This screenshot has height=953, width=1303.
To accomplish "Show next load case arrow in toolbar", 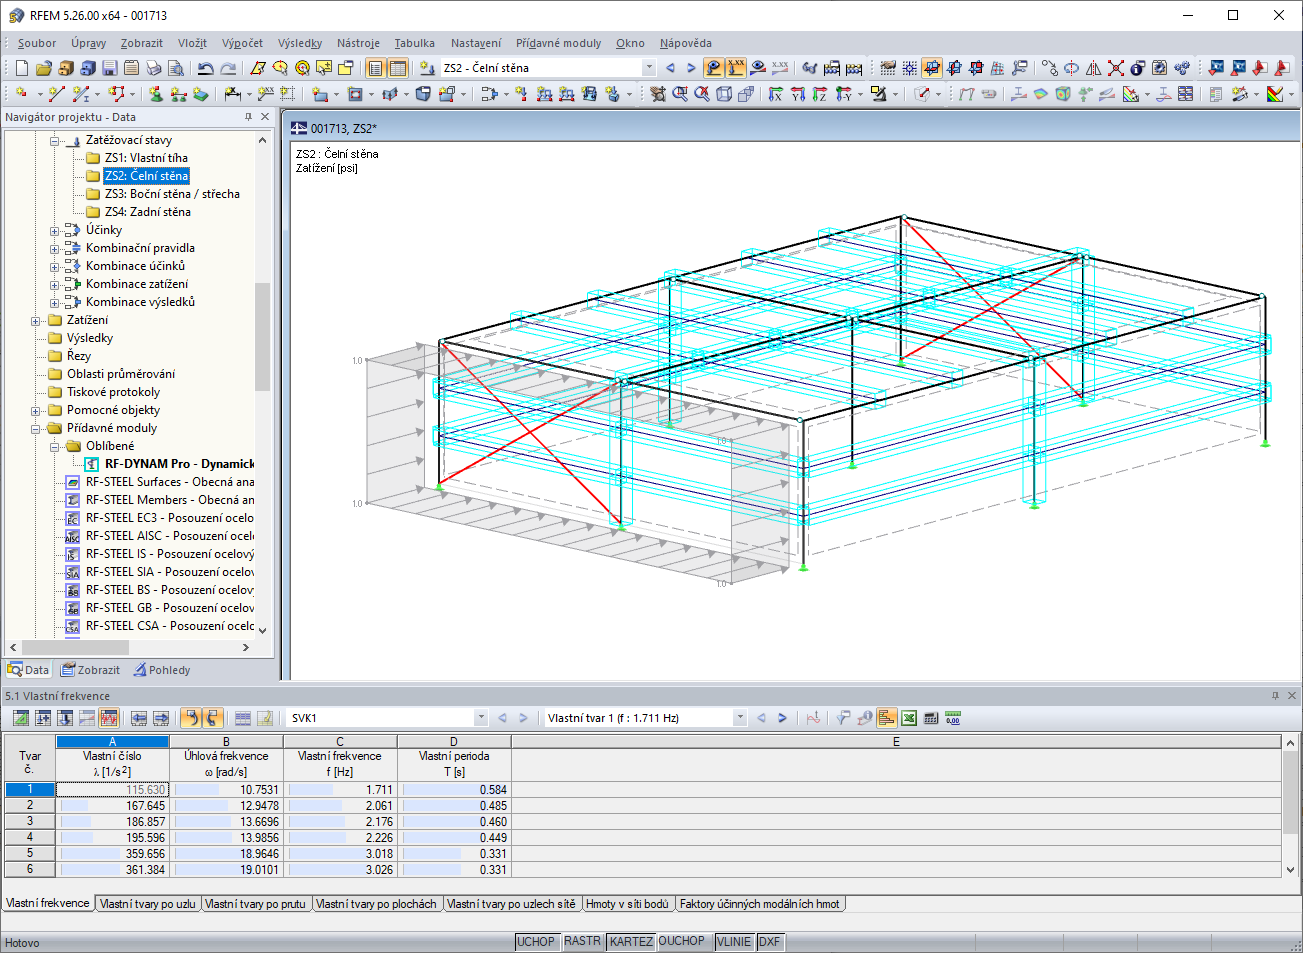I will click(x=691, y=68).
